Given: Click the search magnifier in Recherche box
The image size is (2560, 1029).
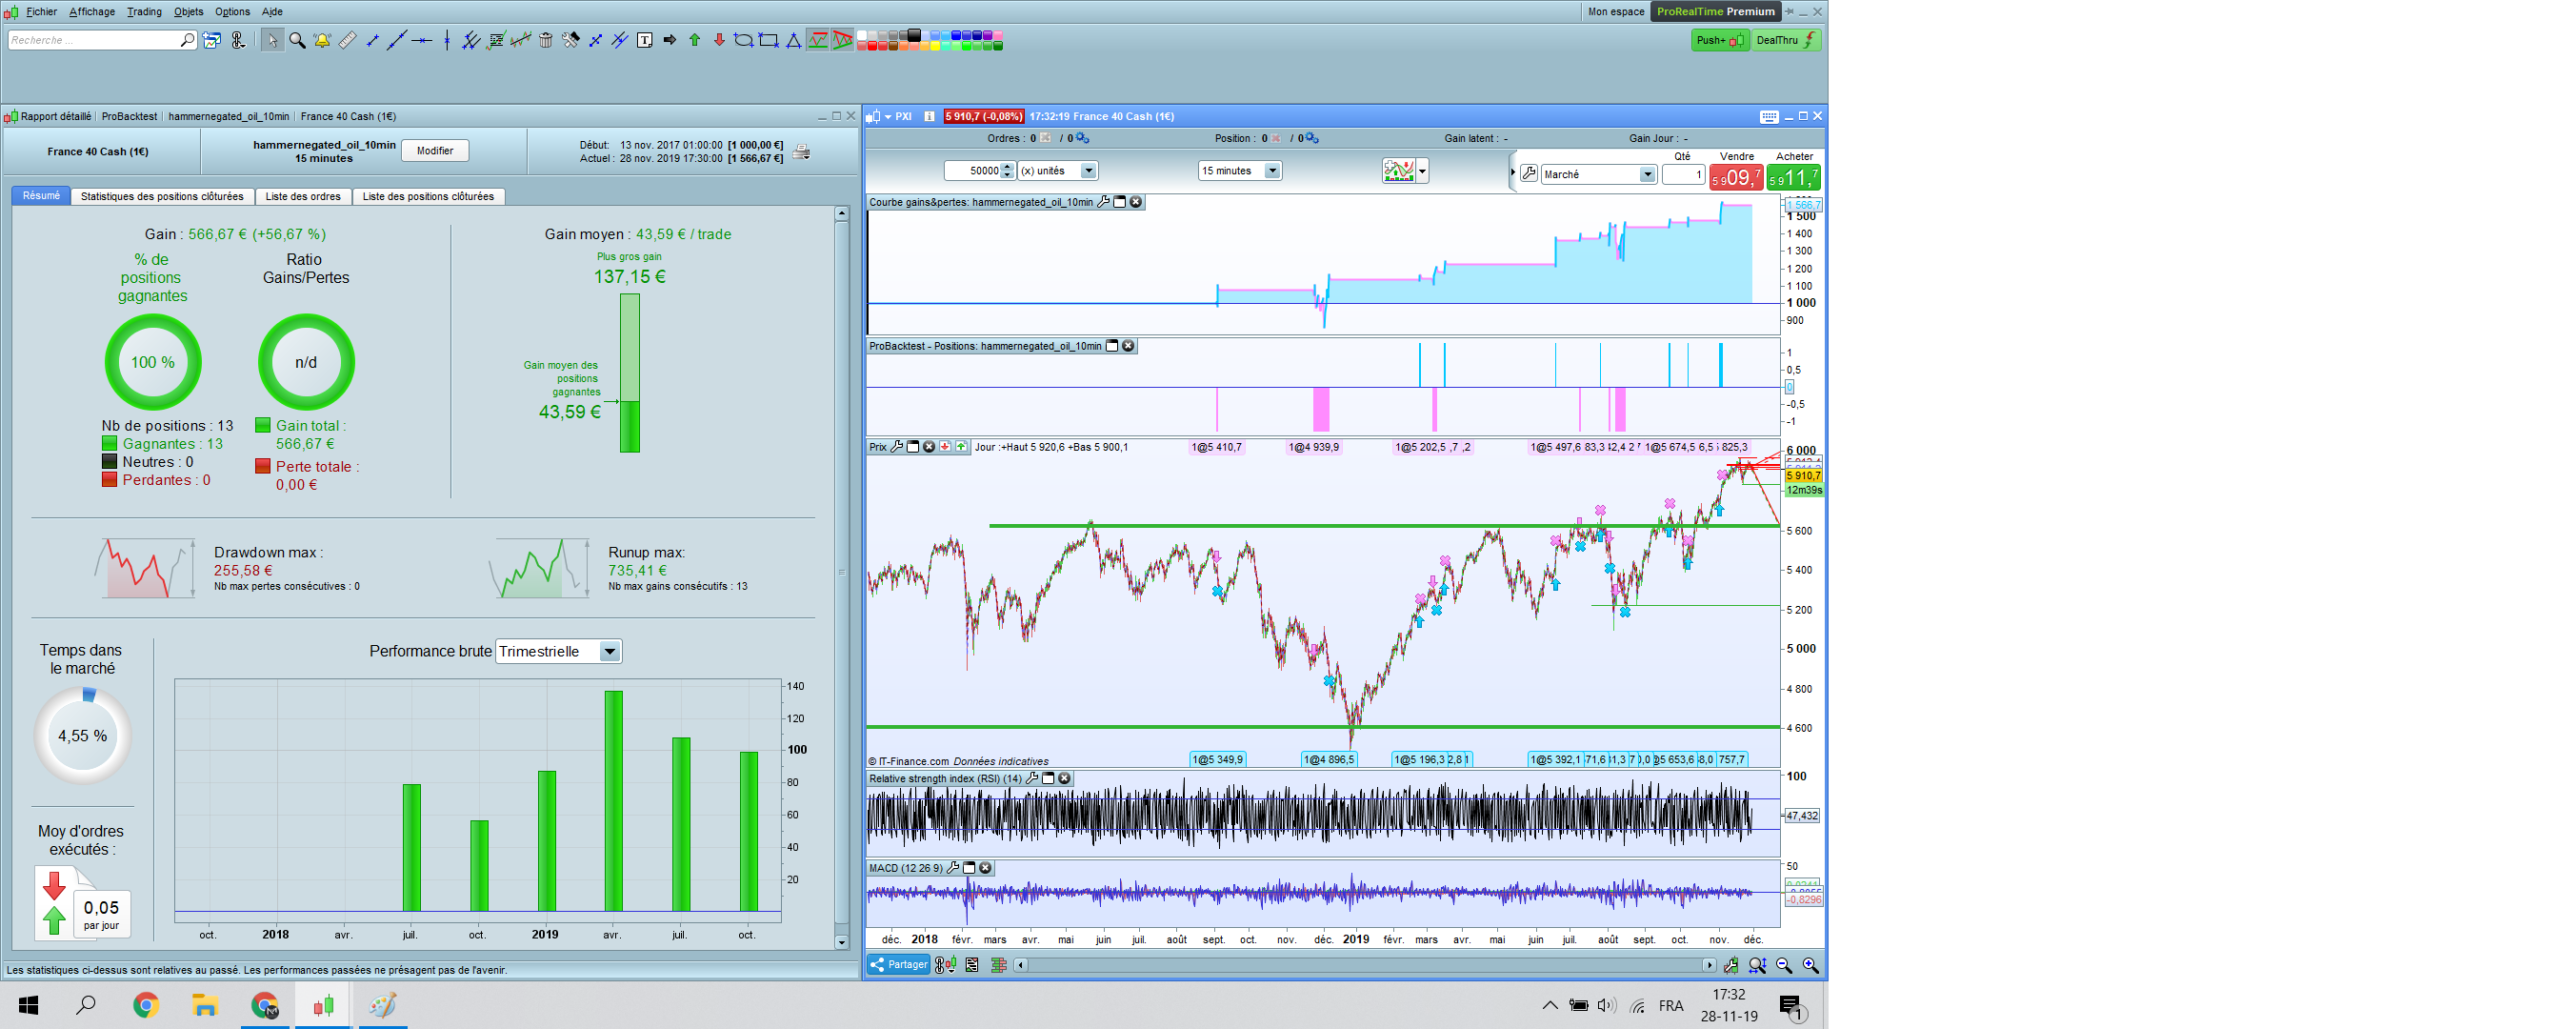Looking at the screenshot, I should click(187, 40).
